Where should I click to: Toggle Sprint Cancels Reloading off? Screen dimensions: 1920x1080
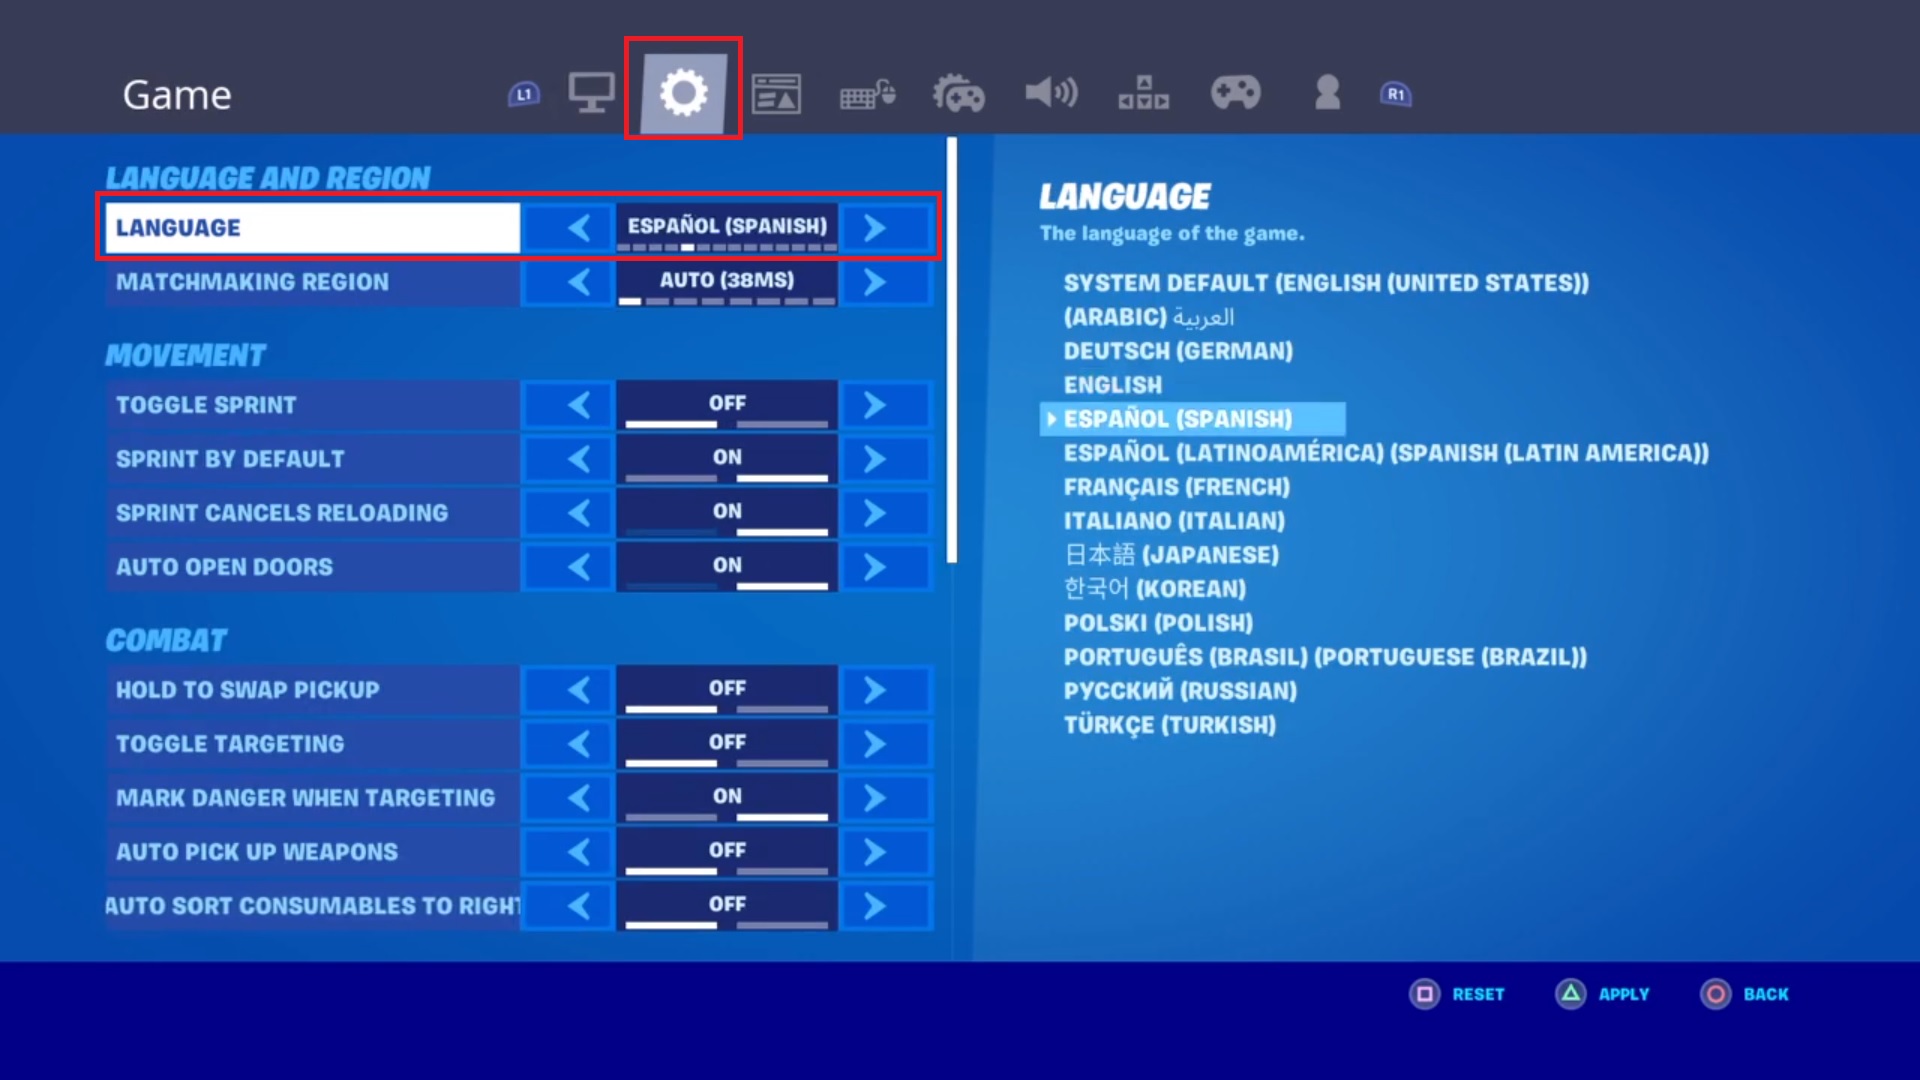tap(579, 510)
